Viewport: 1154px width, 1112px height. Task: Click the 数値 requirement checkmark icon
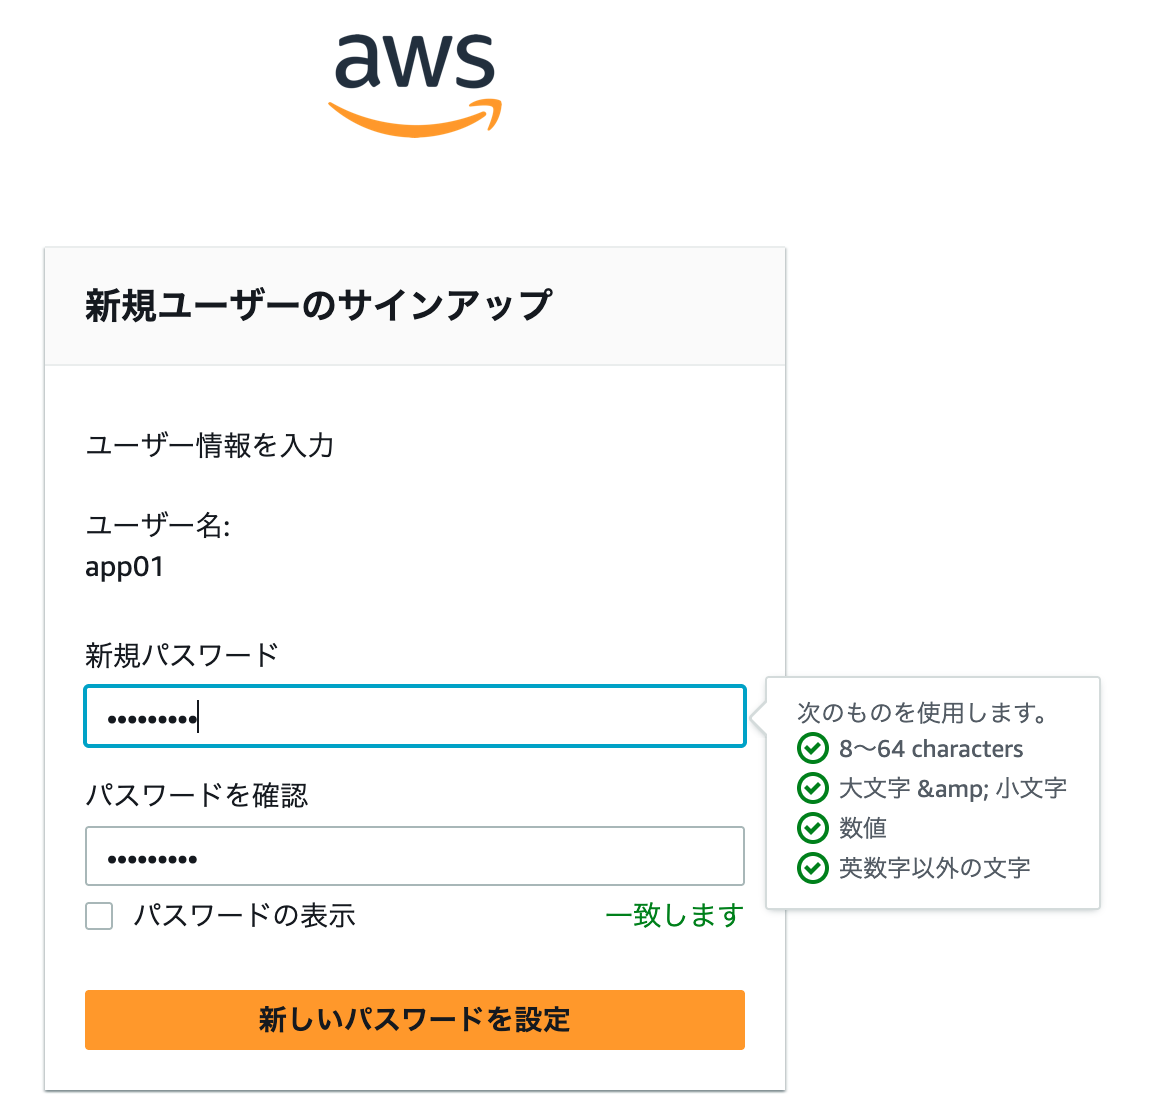813,828
